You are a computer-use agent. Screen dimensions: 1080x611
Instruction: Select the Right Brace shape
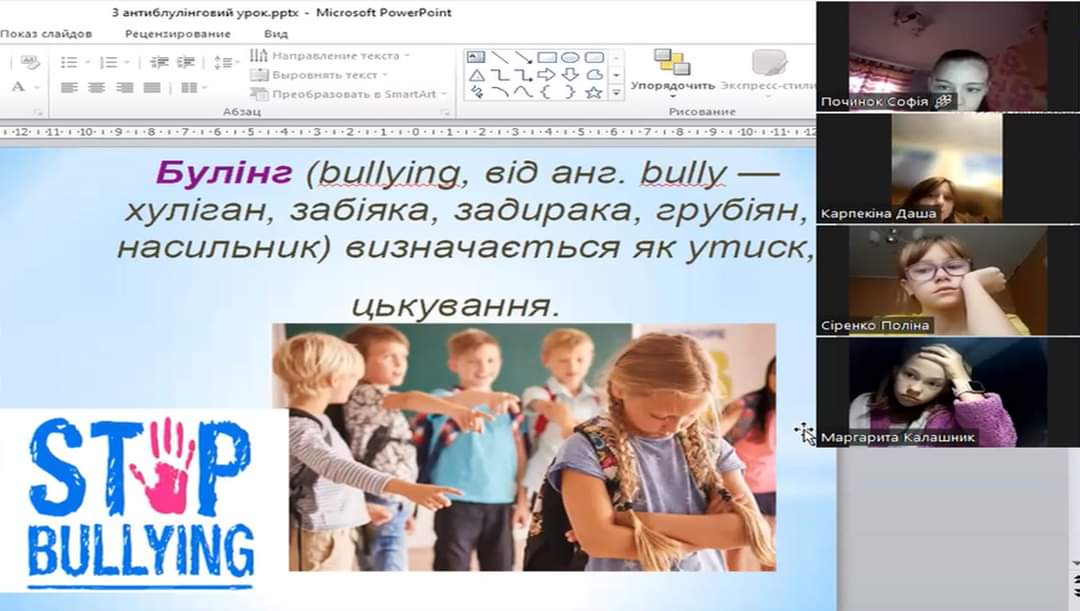pyautogui.click(x=570, y=92)
